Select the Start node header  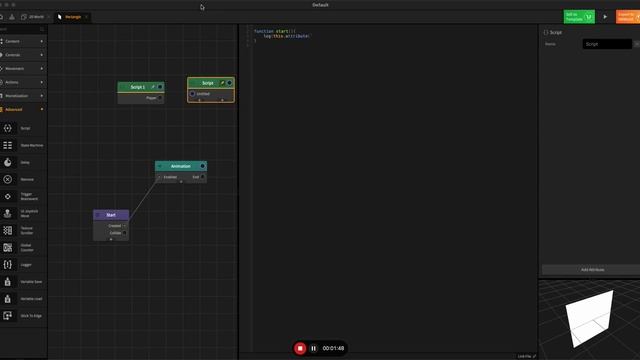click(111, 215)
